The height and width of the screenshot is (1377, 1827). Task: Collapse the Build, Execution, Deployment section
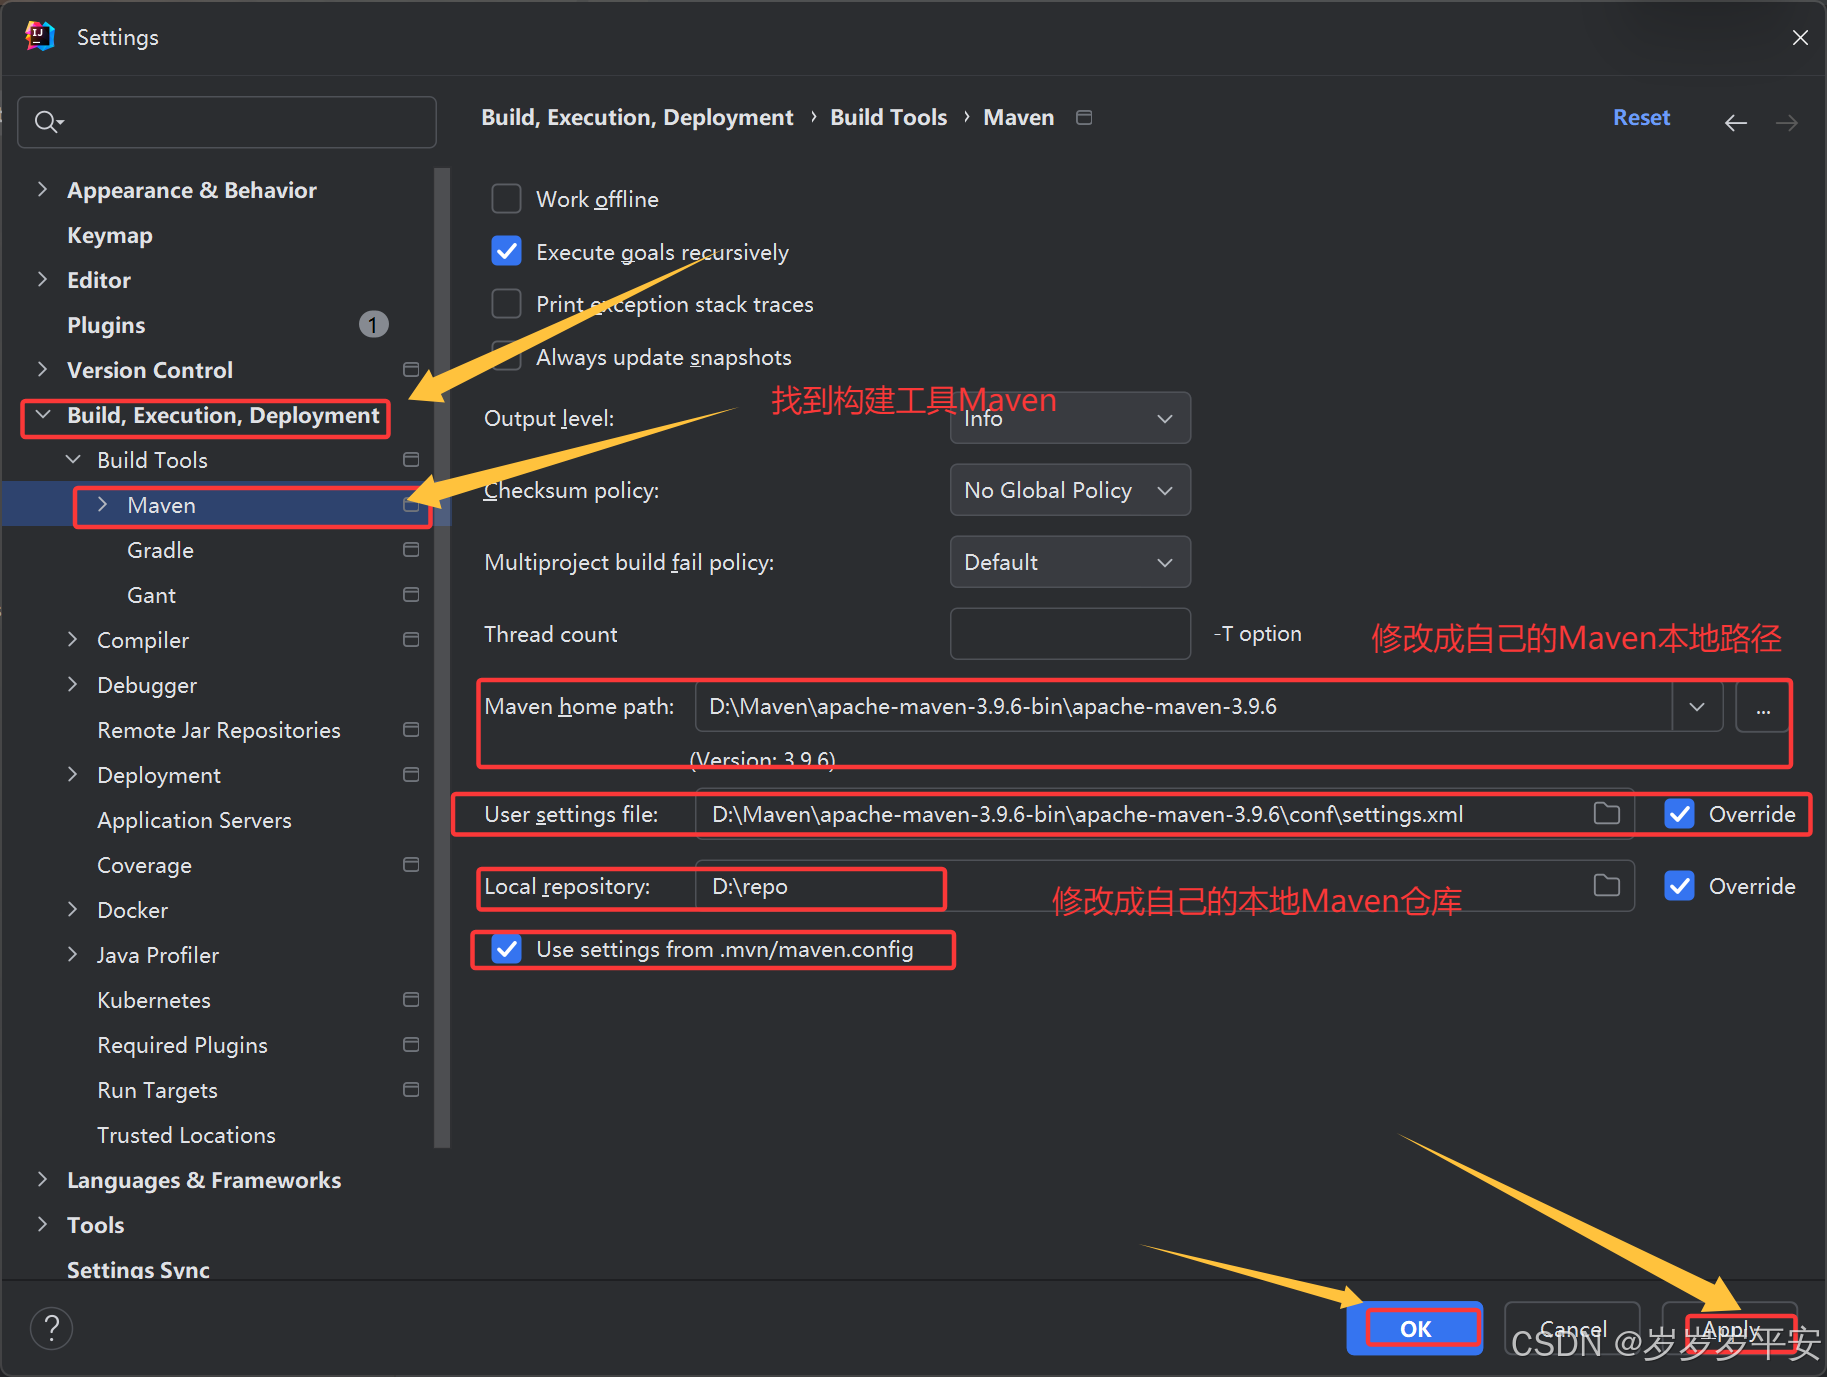click(x=43, y=414)
